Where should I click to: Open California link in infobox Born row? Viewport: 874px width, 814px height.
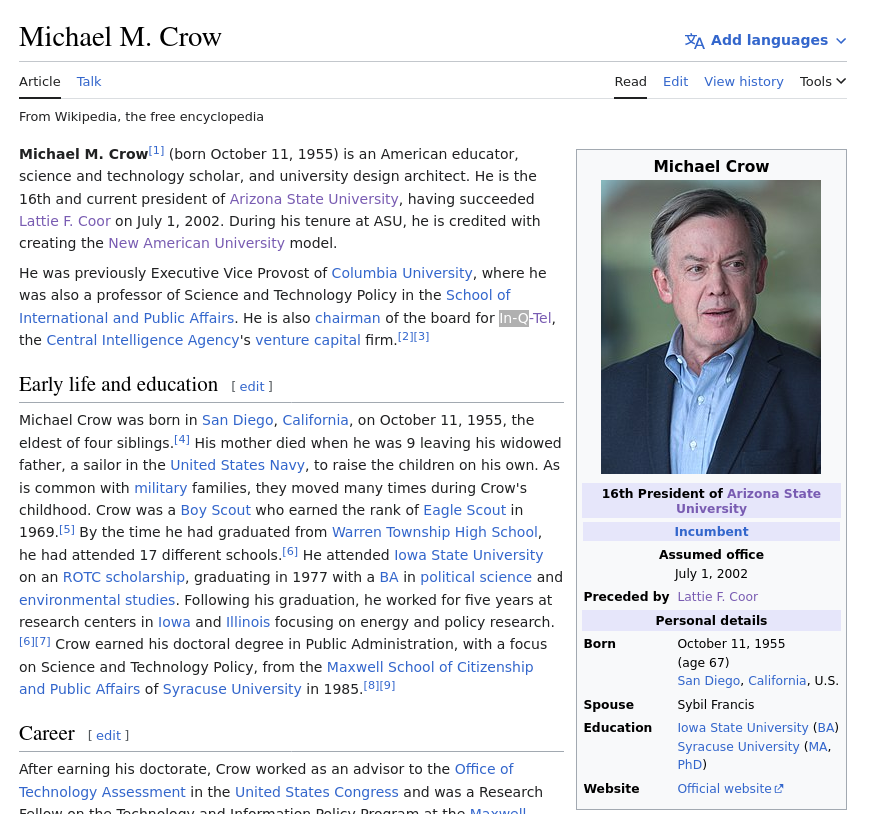tap(777, 681)
